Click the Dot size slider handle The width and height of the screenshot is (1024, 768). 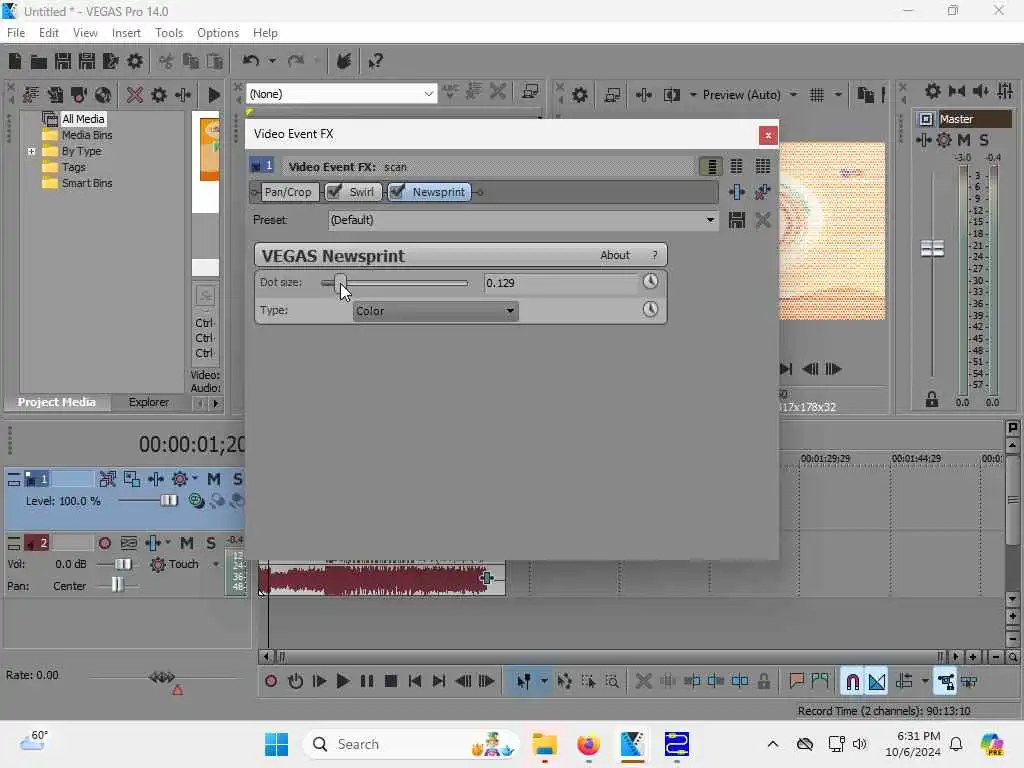[x=340, y=283]
